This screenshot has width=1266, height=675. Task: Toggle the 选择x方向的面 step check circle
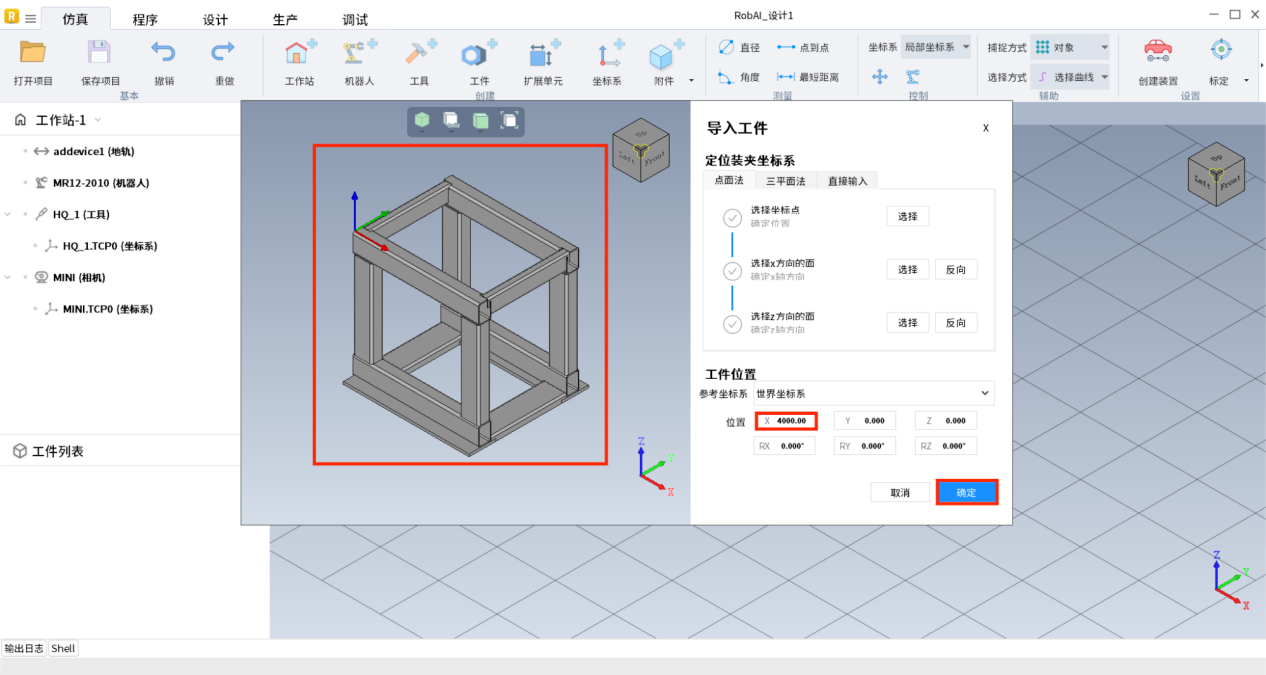click(x=732, y=270)
